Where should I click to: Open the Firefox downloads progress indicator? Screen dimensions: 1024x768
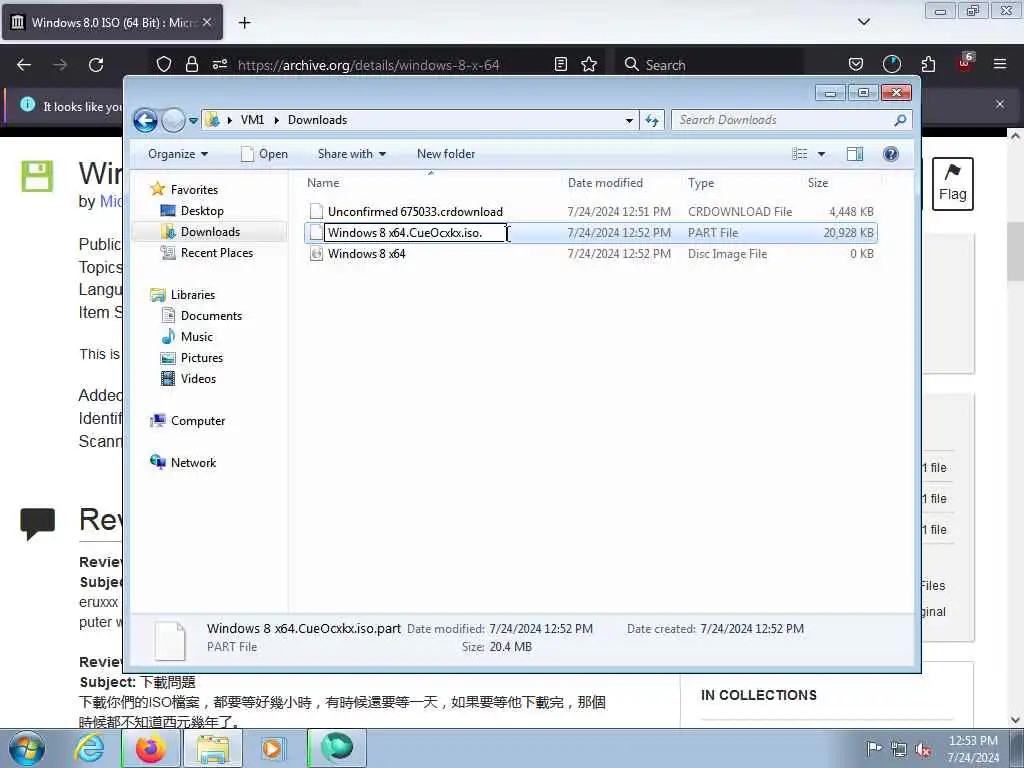[x=891, y=64]
